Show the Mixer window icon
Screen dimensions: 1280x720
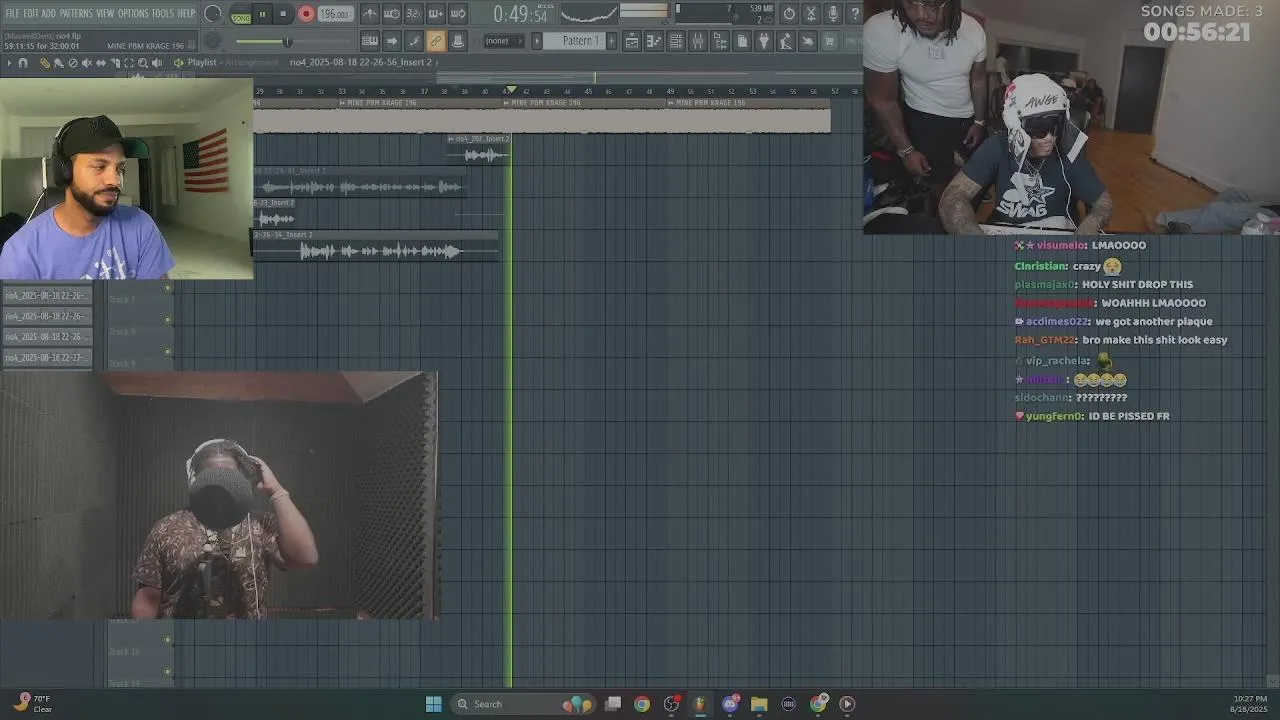698,41
